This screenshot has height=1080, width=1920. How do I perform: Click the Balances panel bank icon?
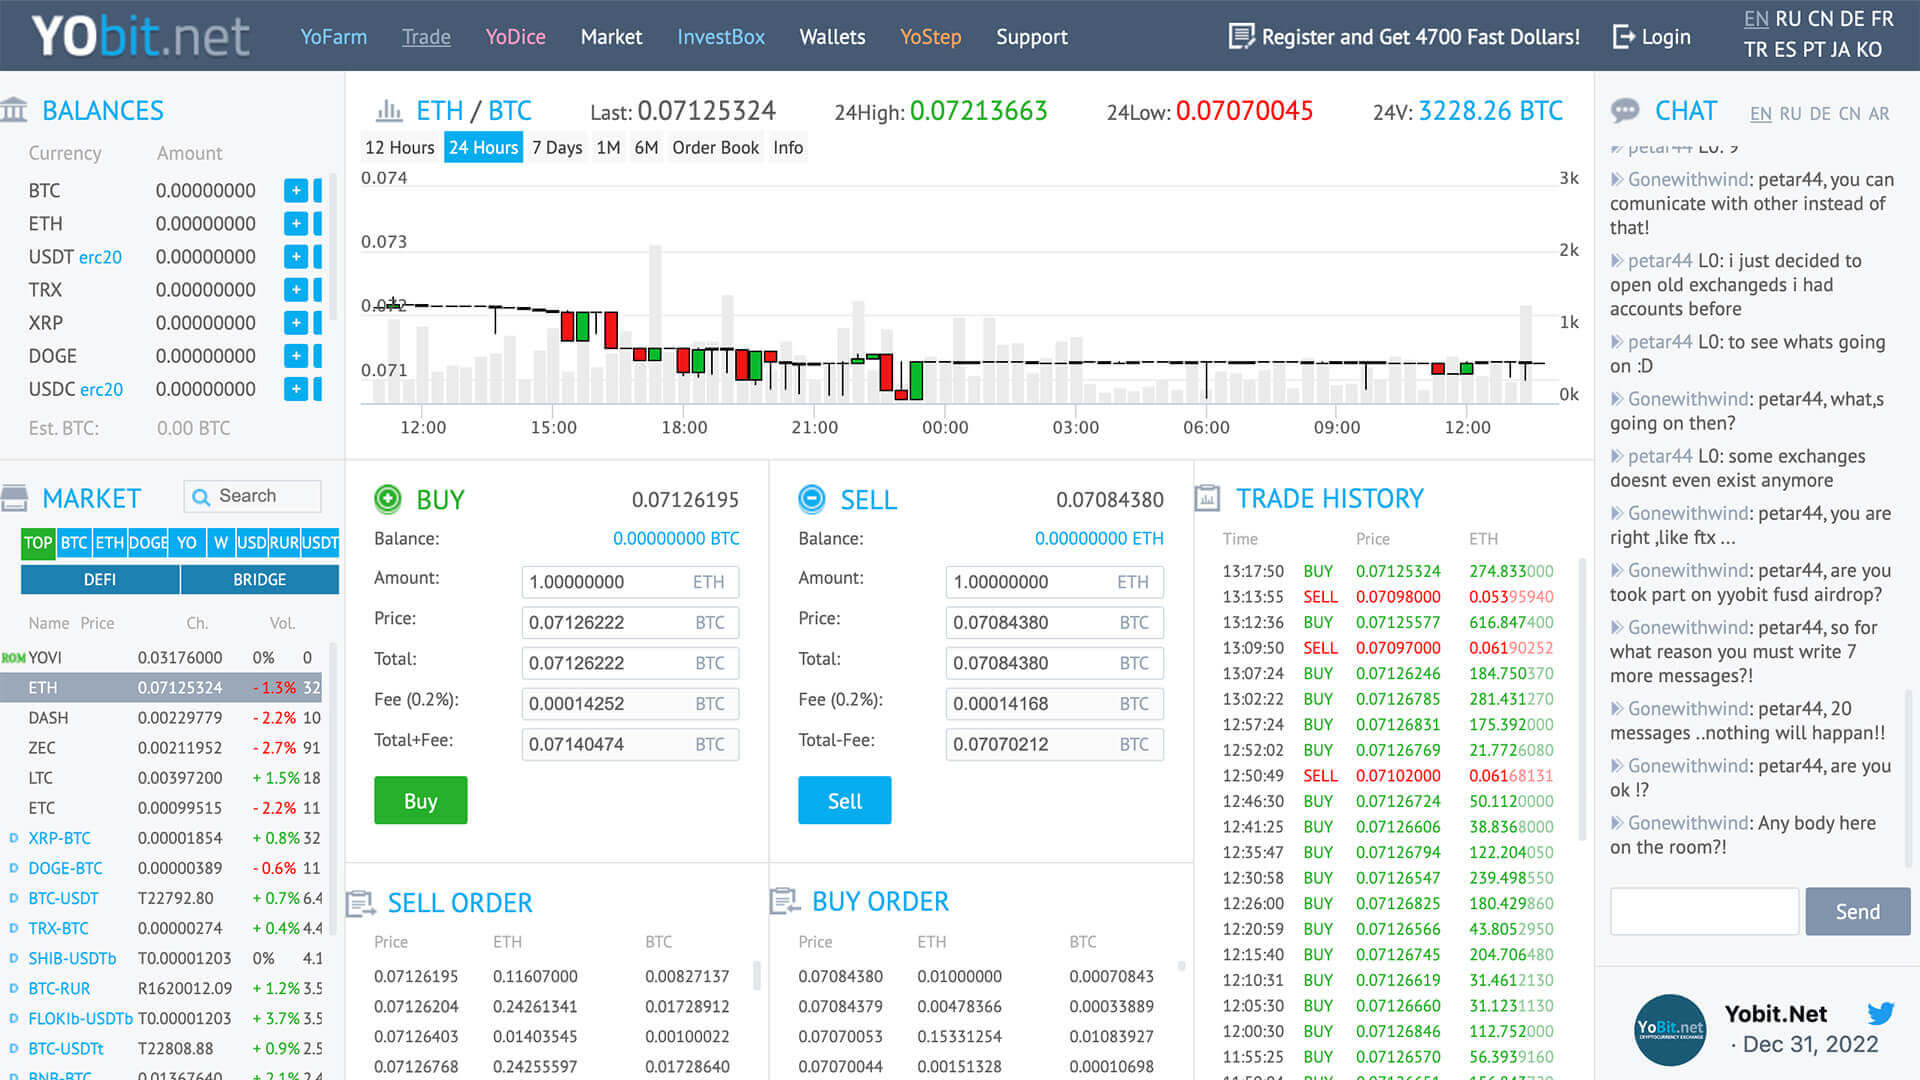(16, 110)
